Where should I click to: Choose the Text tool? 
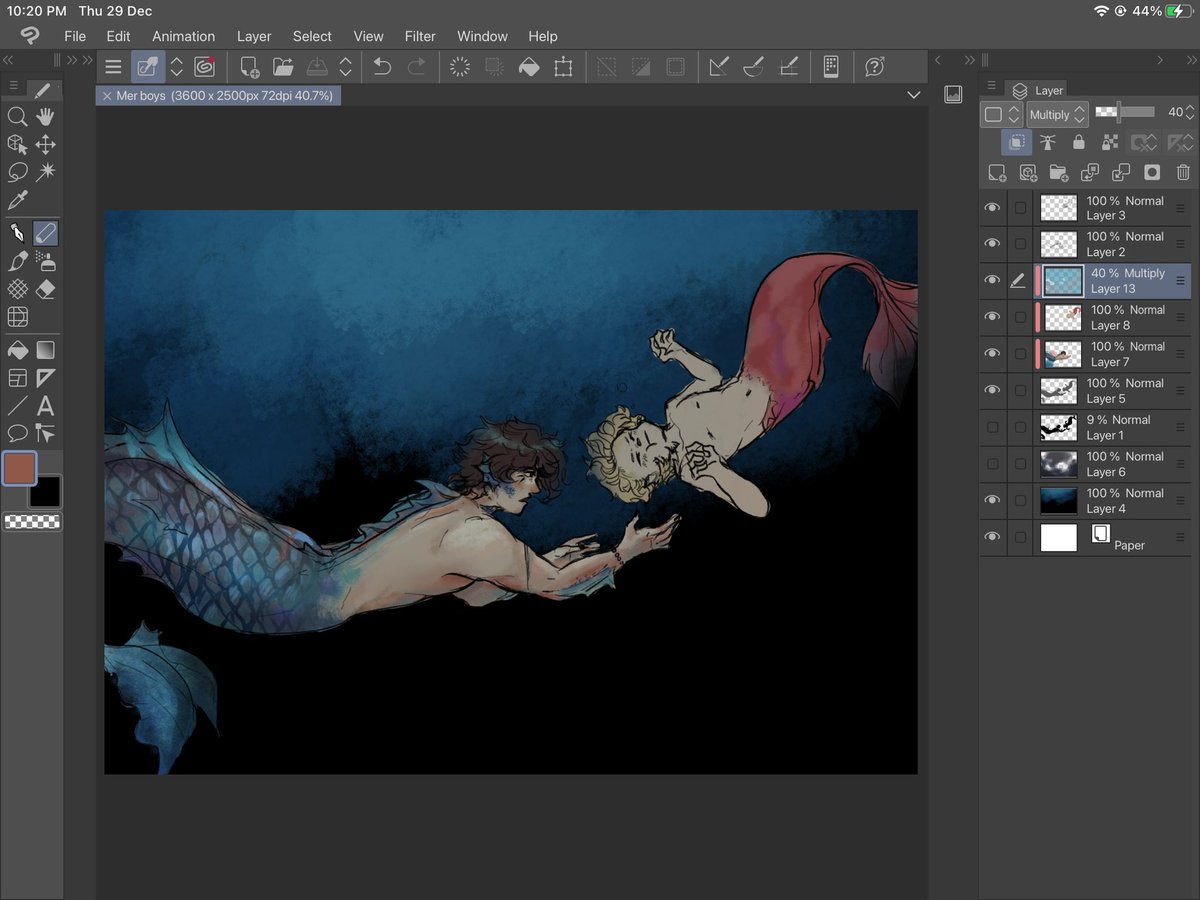click(45, 406)
